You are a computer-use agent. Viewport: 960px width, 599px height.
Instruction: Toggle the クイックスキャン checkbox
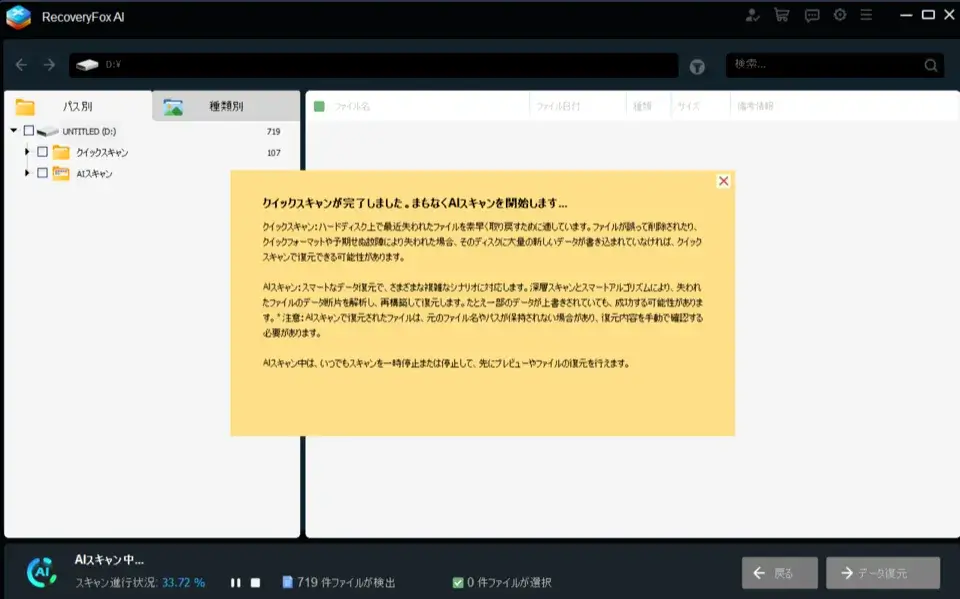(x=42, y=151)
